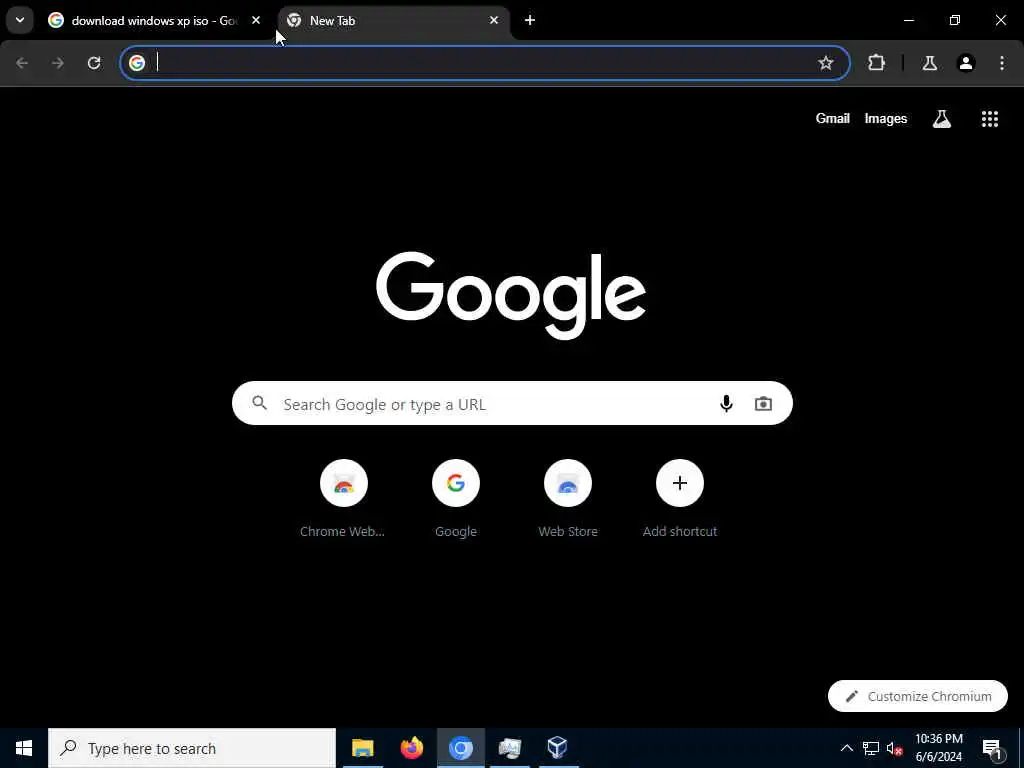Open the tab search dropdown arrow
The width and height of the screenshot is (1024, 768).
pos(20,20)
